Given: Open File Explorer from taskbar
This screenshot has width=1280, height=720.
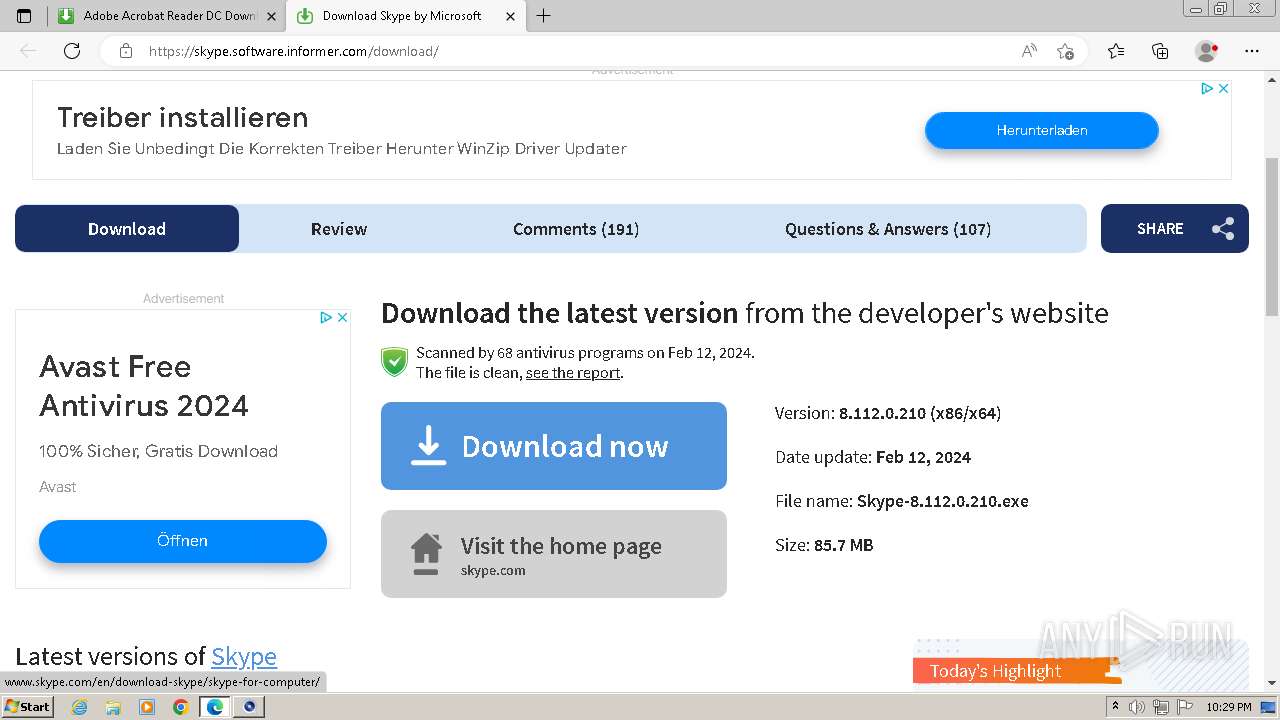Looking at the screenshot, I should pyautogui.click(x=113, y=707).
